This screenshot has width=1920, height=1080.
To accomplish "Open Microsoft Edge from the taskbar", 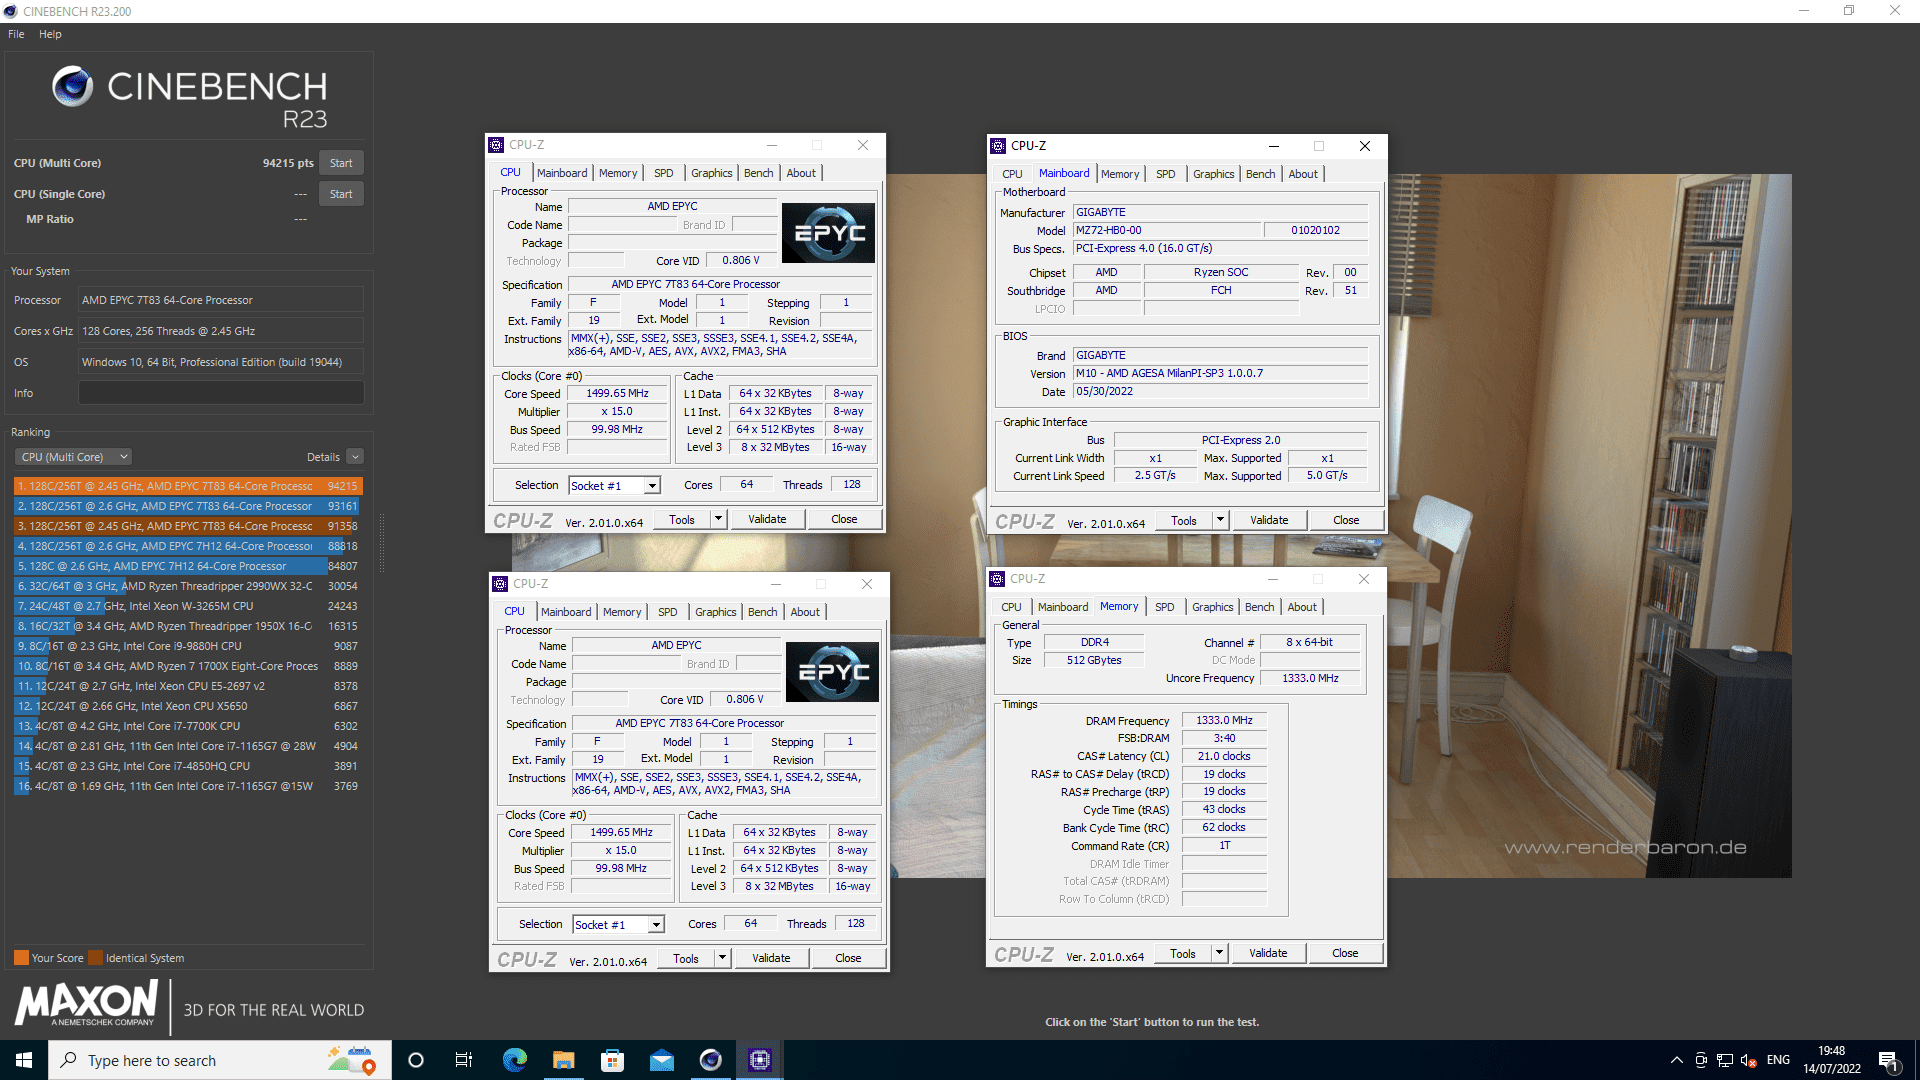I will click(x=514, y=1060).
